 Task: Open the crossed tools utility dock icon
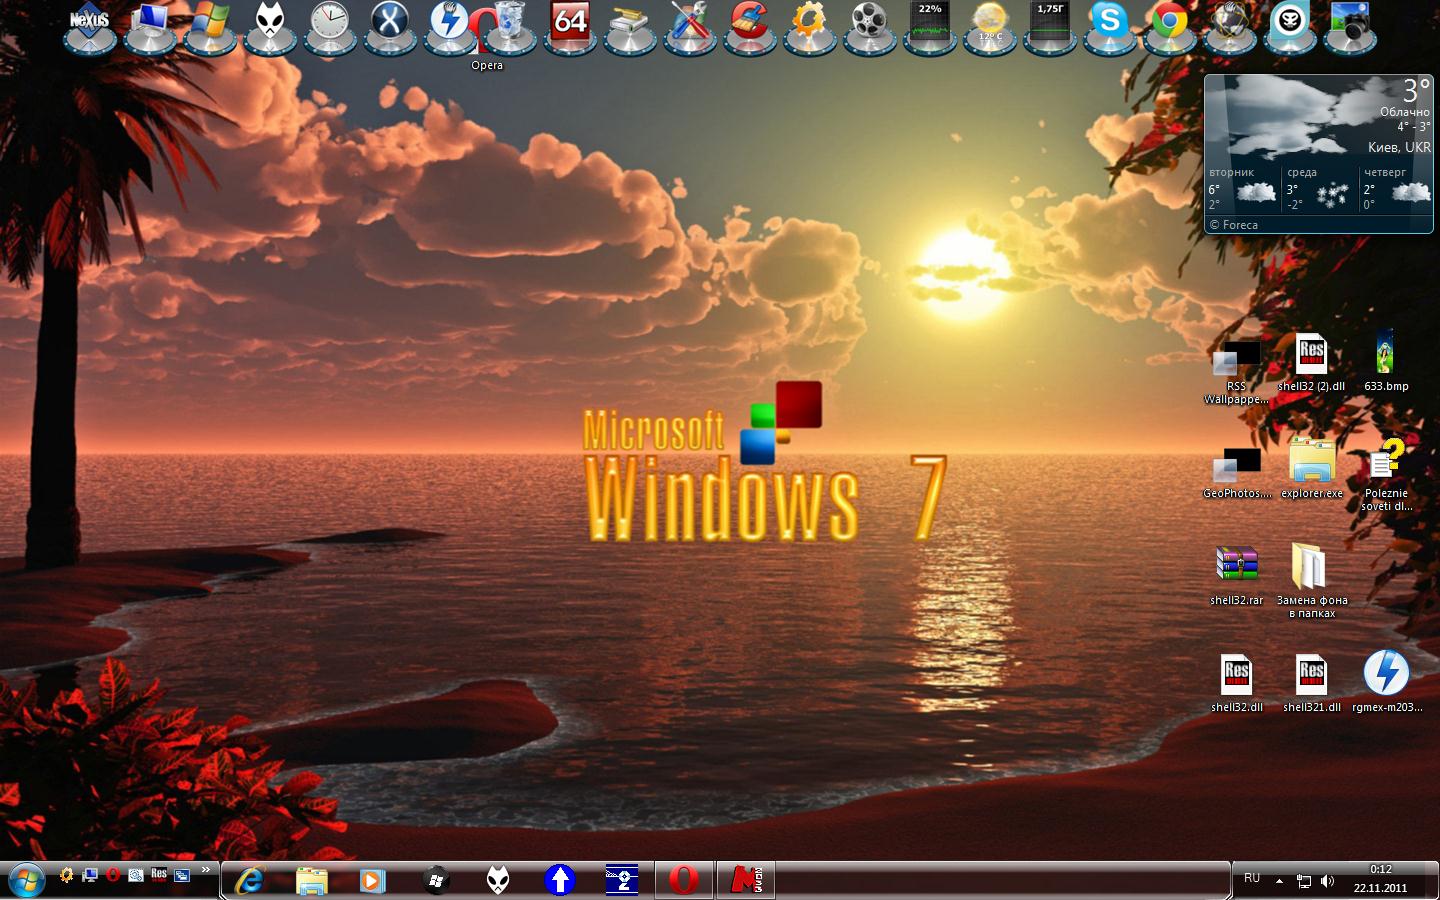690,26
